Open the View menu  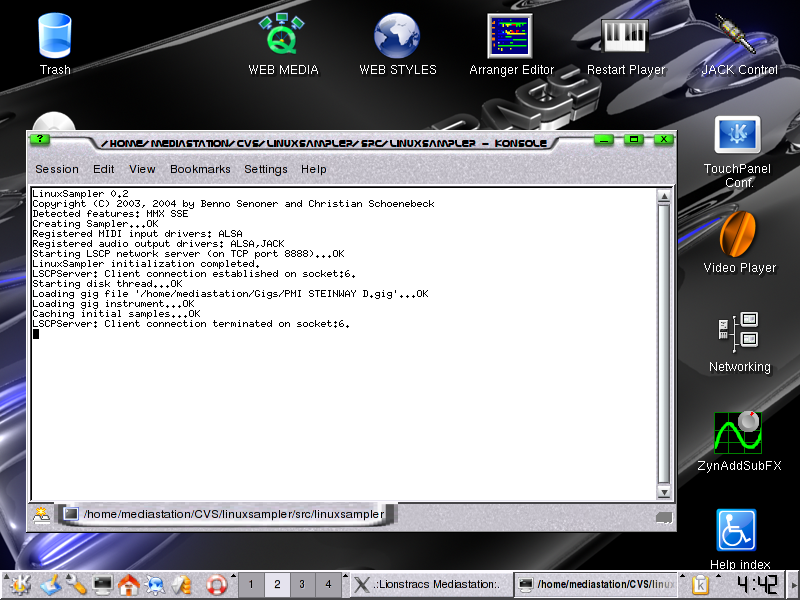[x=142, y=169]
